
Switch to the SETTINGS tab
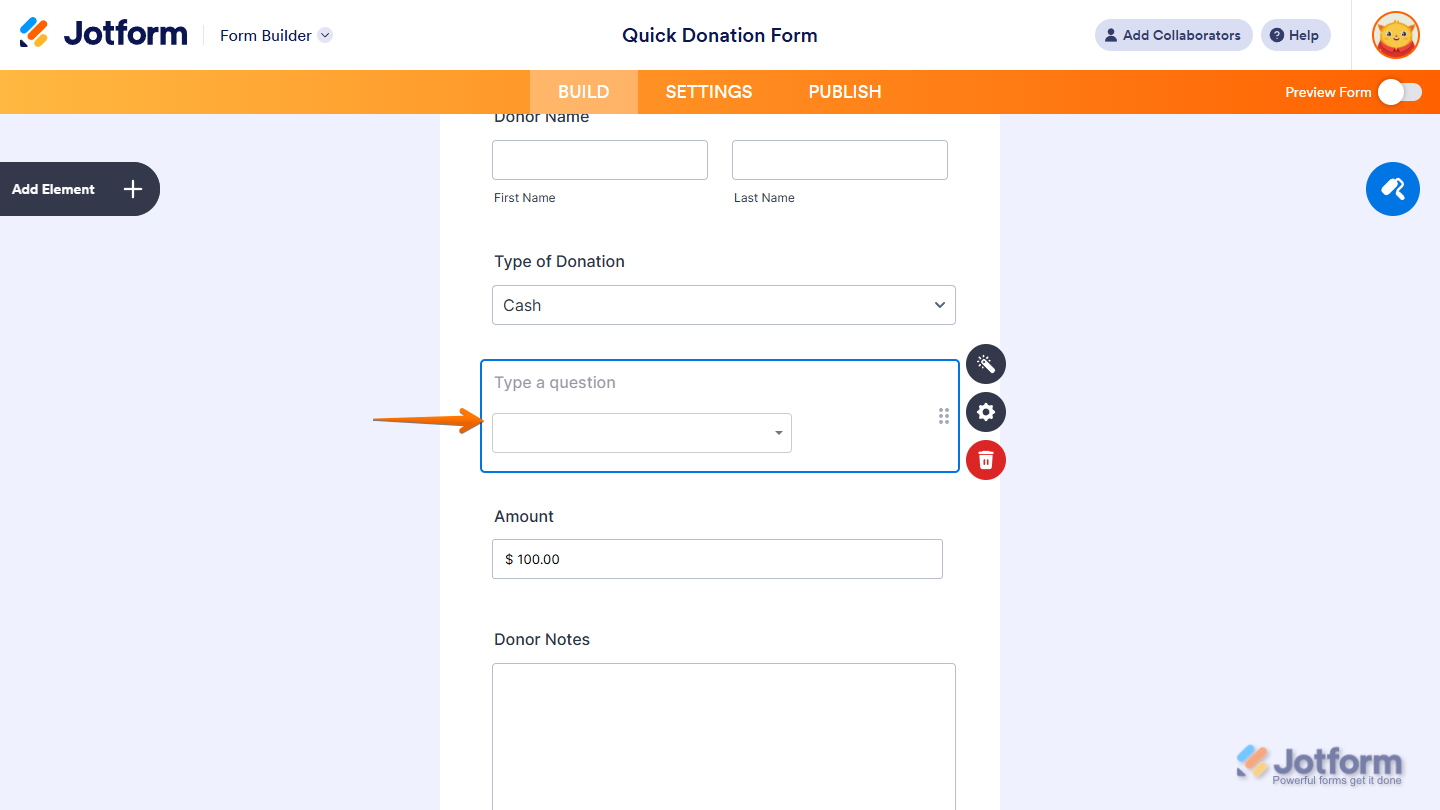tap(708, 91)
